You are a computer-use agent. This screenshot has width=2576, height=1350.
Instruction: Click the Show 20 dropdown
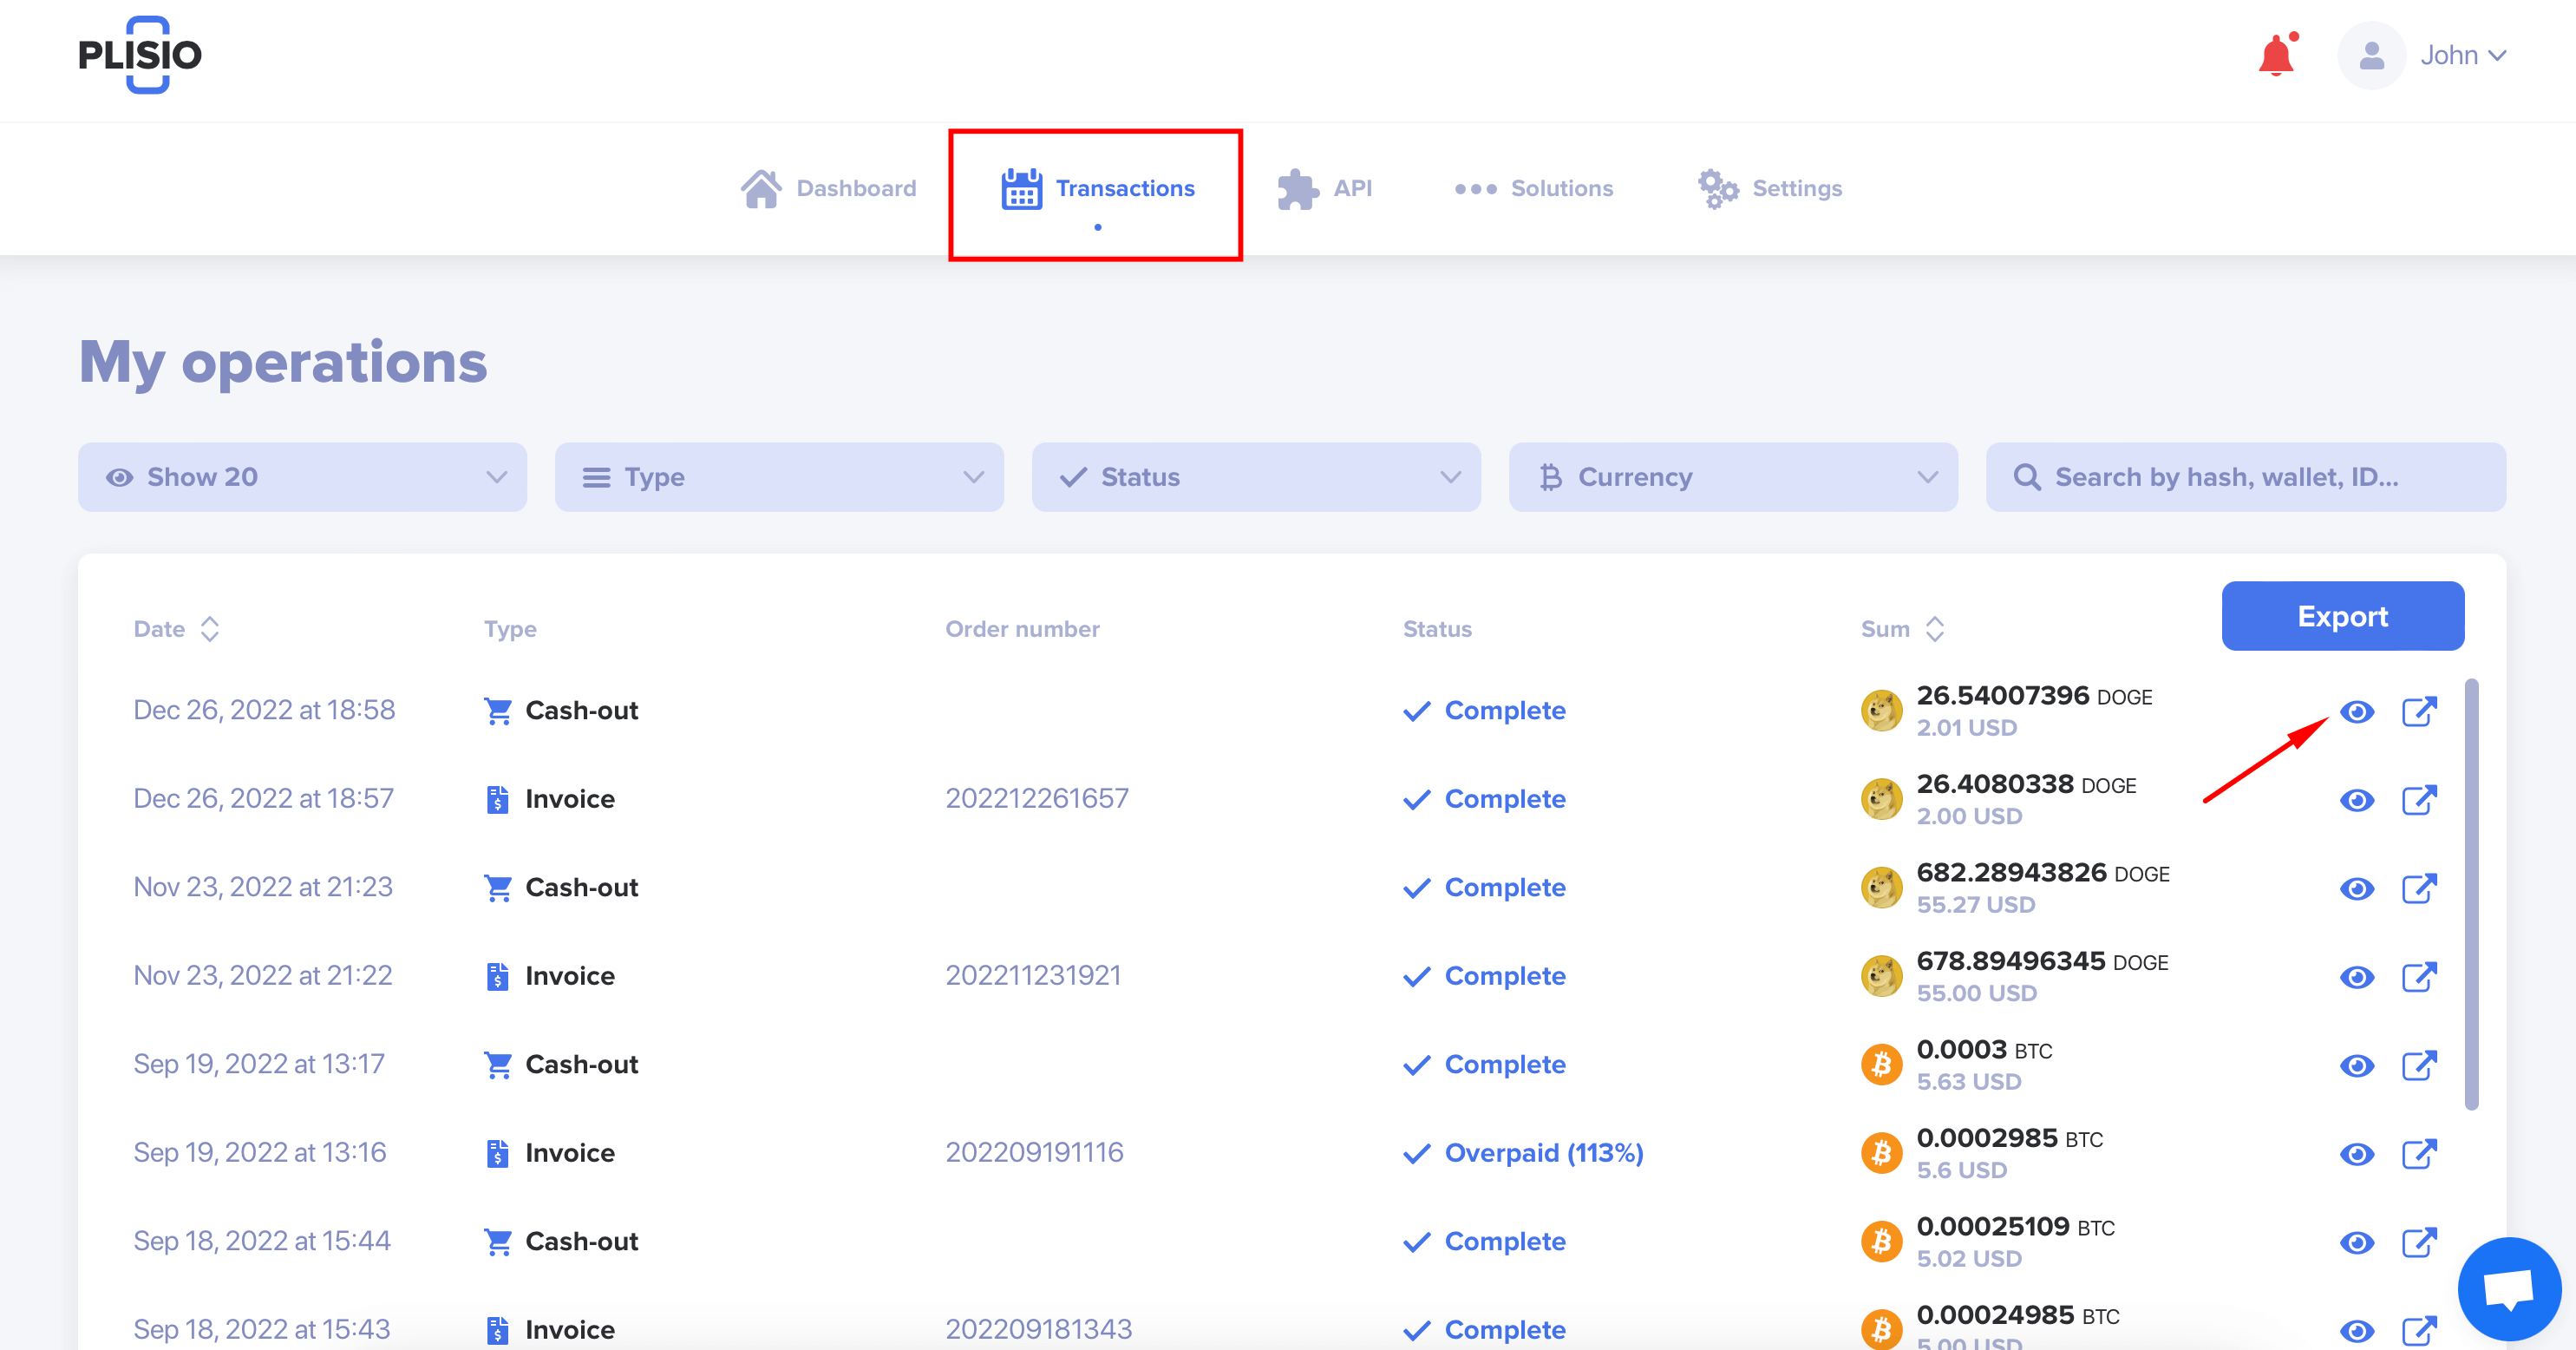pos(305,475)
